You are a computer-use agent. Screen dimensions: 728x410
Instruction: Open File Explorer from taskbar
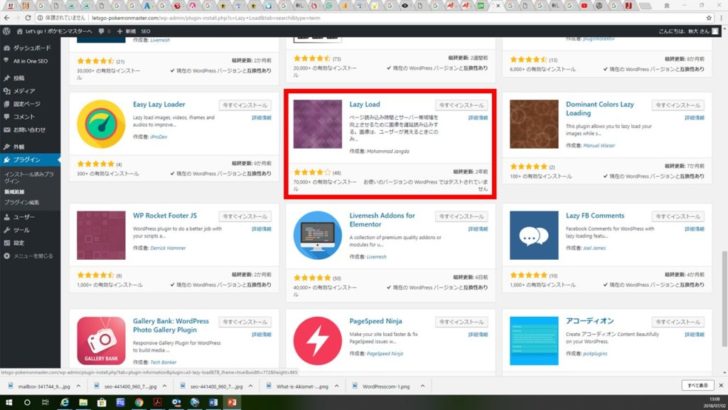click(83, 402)
